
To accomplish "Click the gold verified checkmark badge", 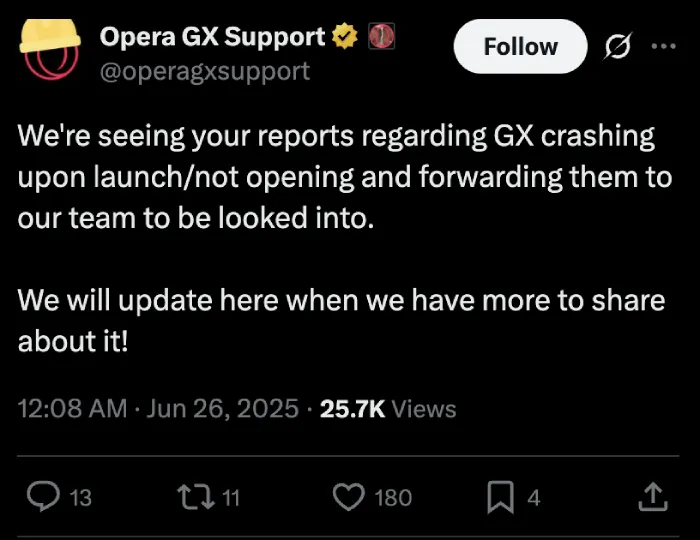I will pyautogui.click(x=345, y=37).
